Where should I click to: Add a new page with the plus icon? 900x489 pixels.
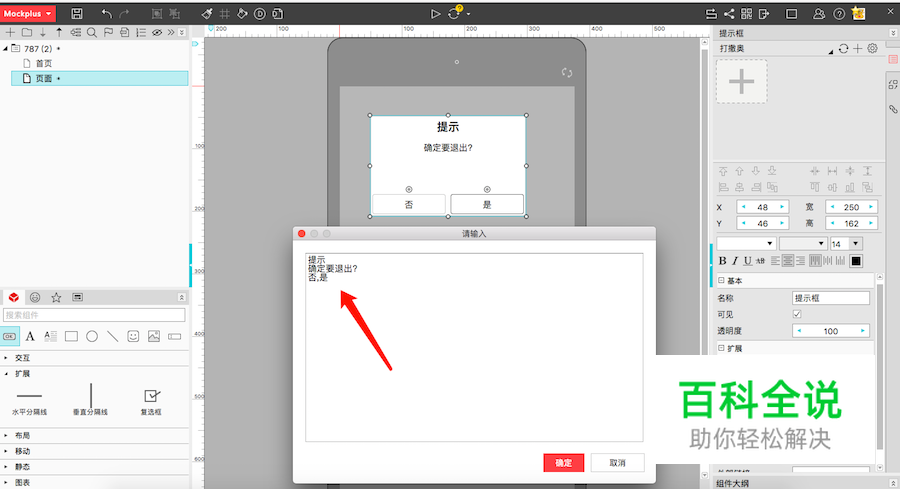point(10,32)
